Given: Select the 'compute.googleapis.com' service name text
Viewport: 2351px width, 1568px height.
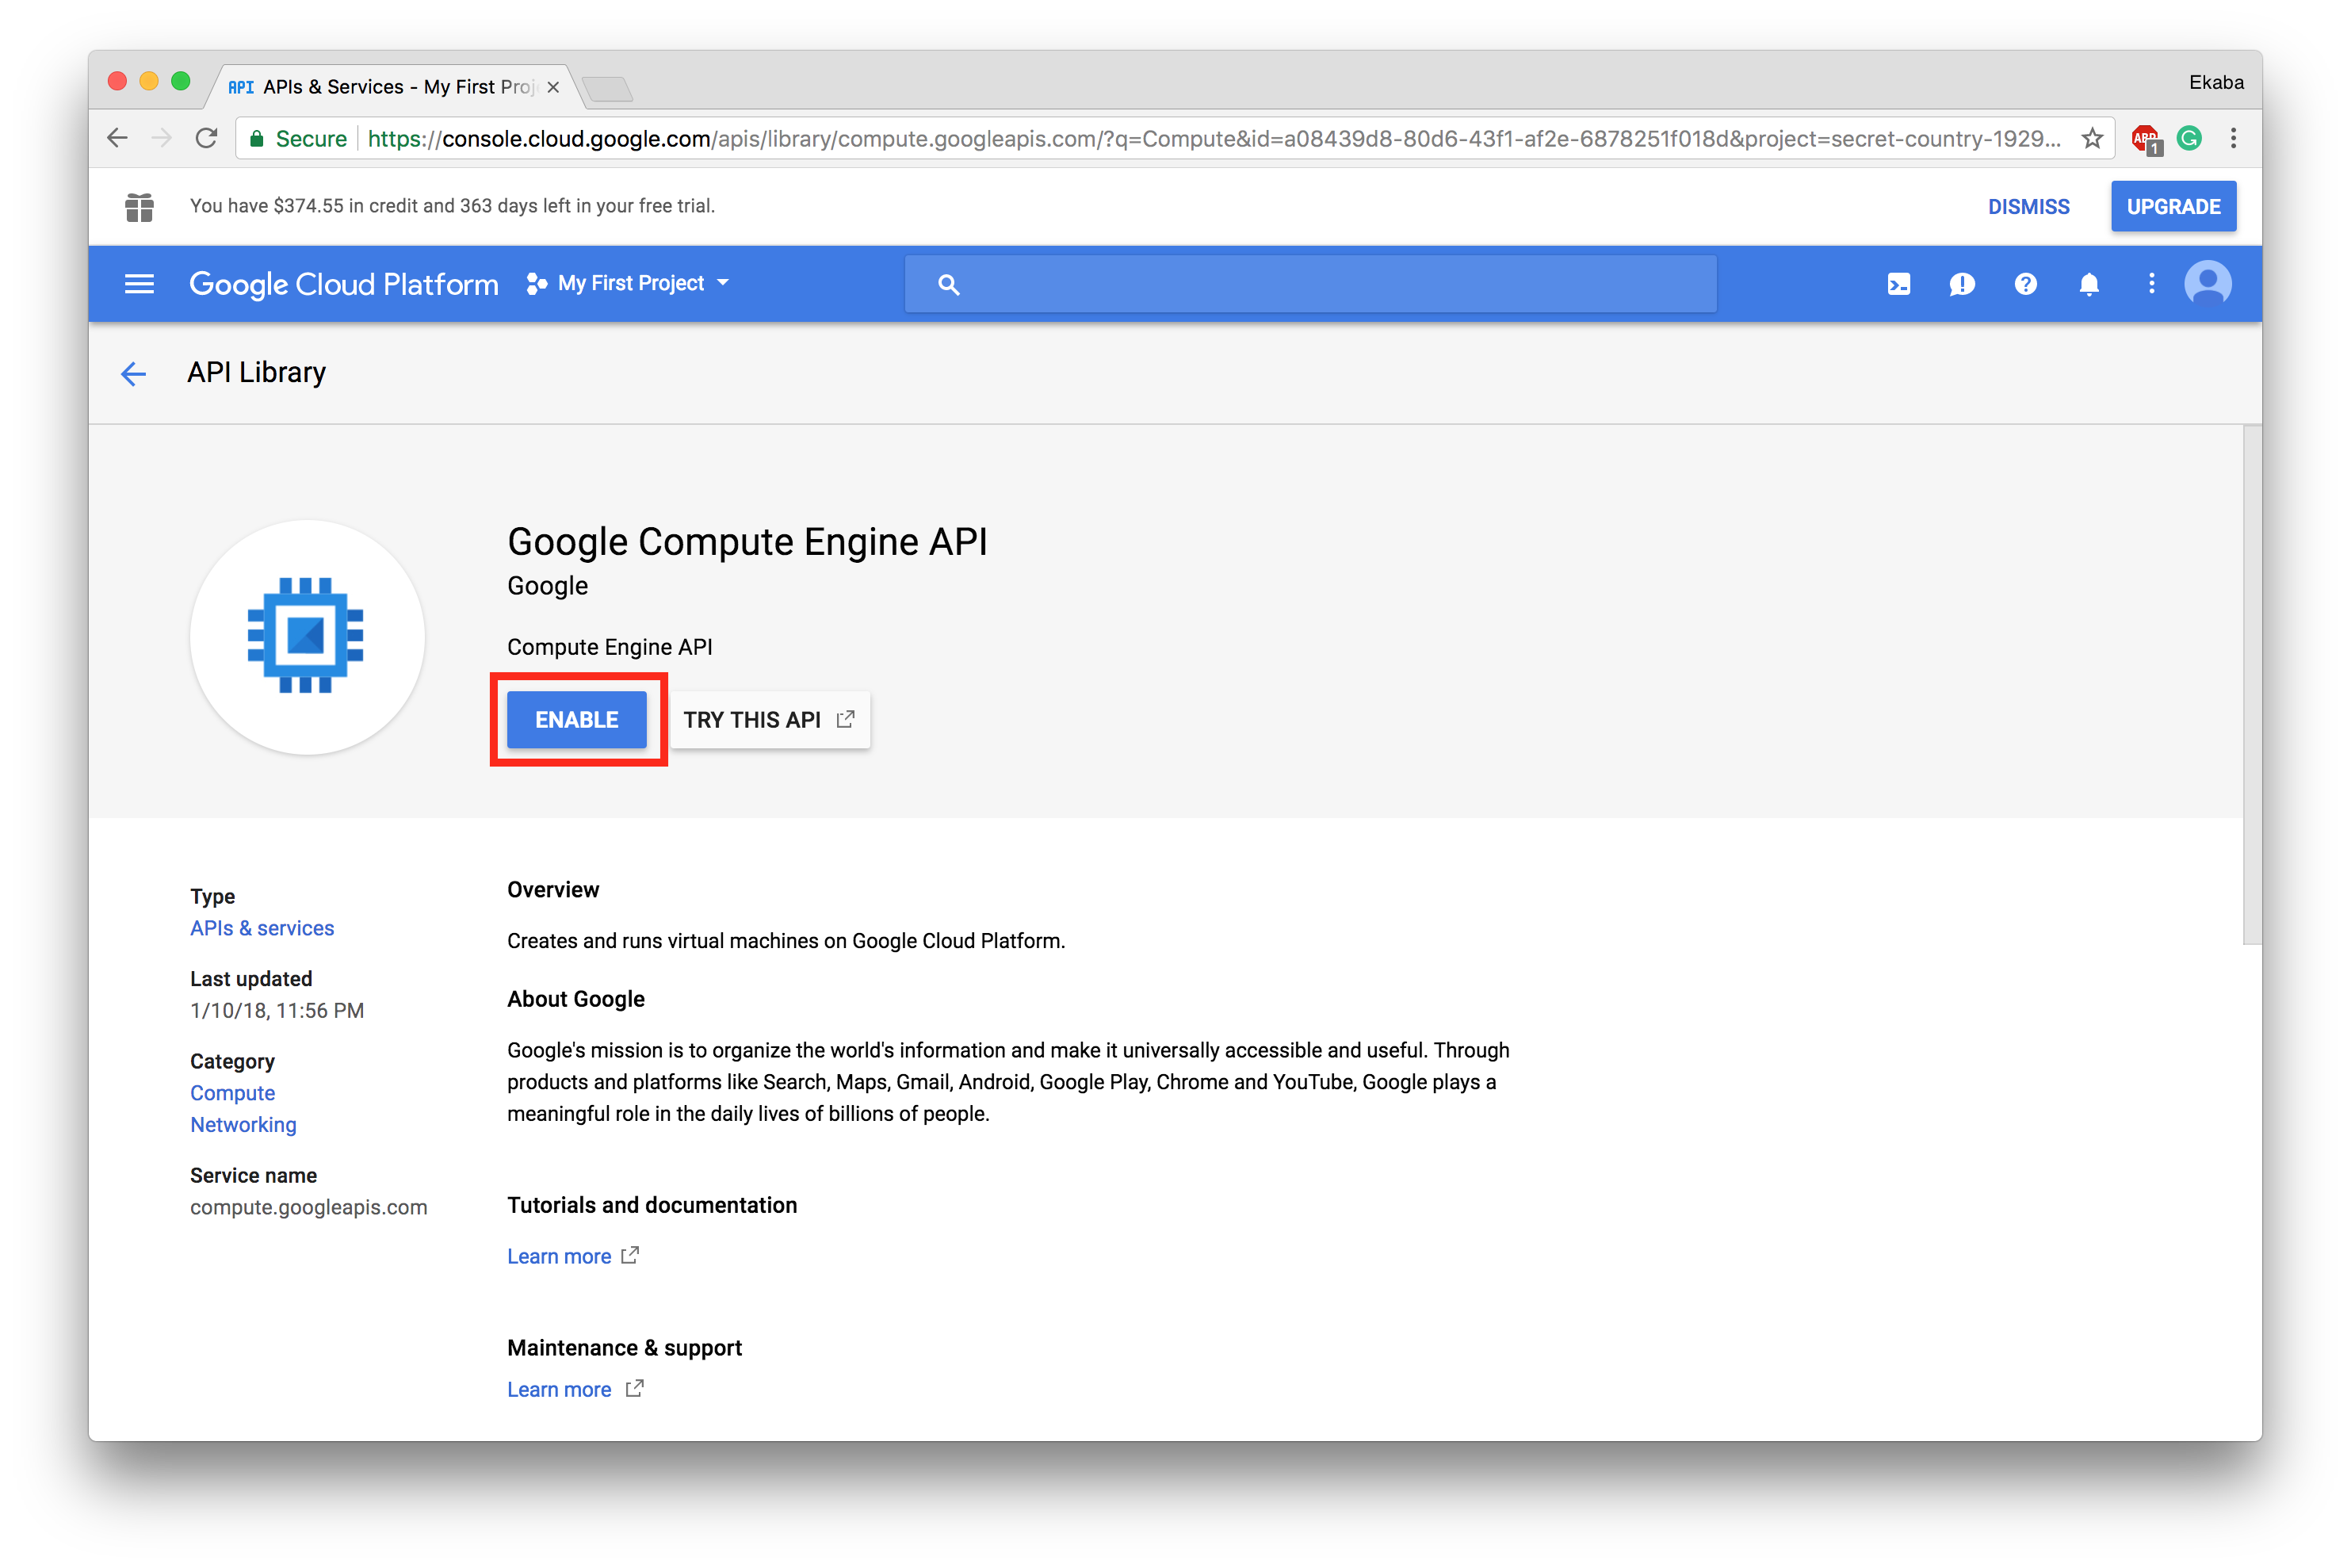Looking at the screenshot, I should coord(308,1207).
